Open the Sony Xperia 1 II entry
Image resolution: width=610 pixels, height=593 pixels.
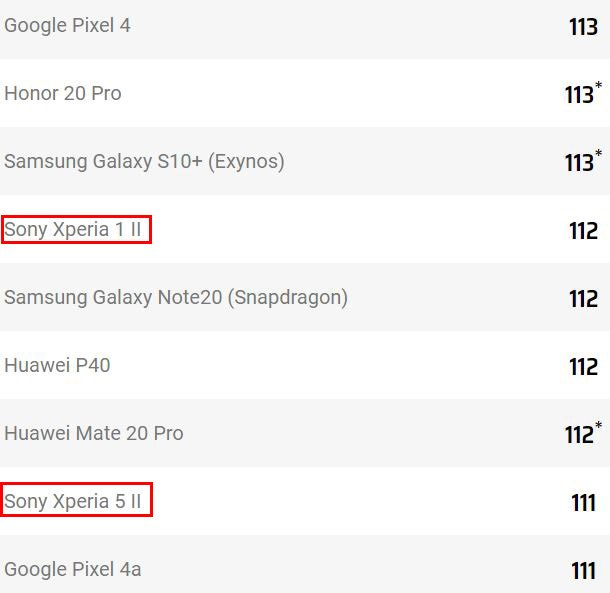pyautogui.click(x=76, y=230)
